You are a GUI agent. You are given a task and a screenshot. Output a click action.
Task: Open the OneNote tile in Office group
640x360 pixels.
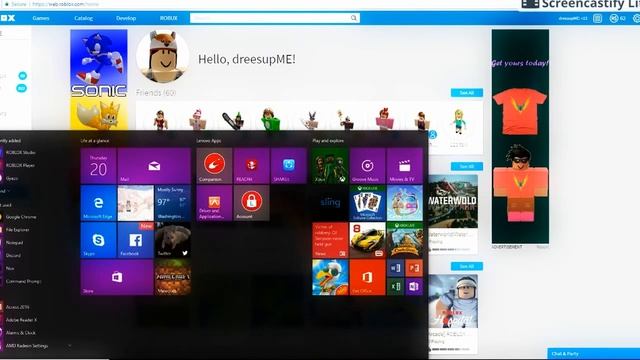tap(414, 287)
